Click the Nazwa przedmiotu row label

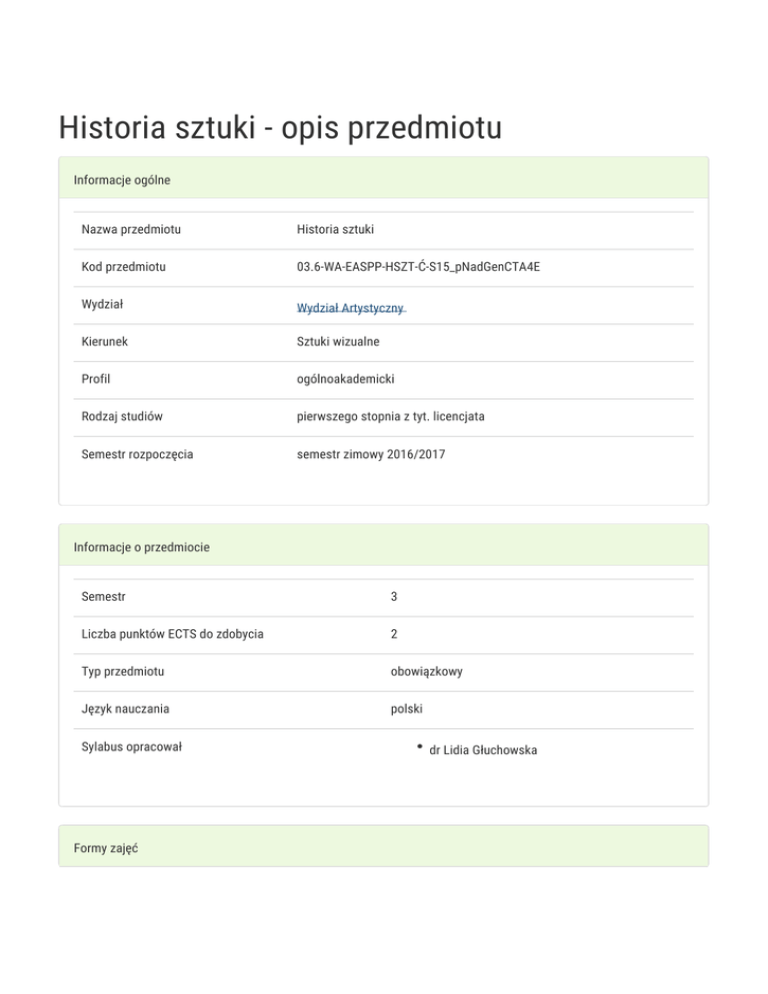pyautogui.click(x=131, y=230)
